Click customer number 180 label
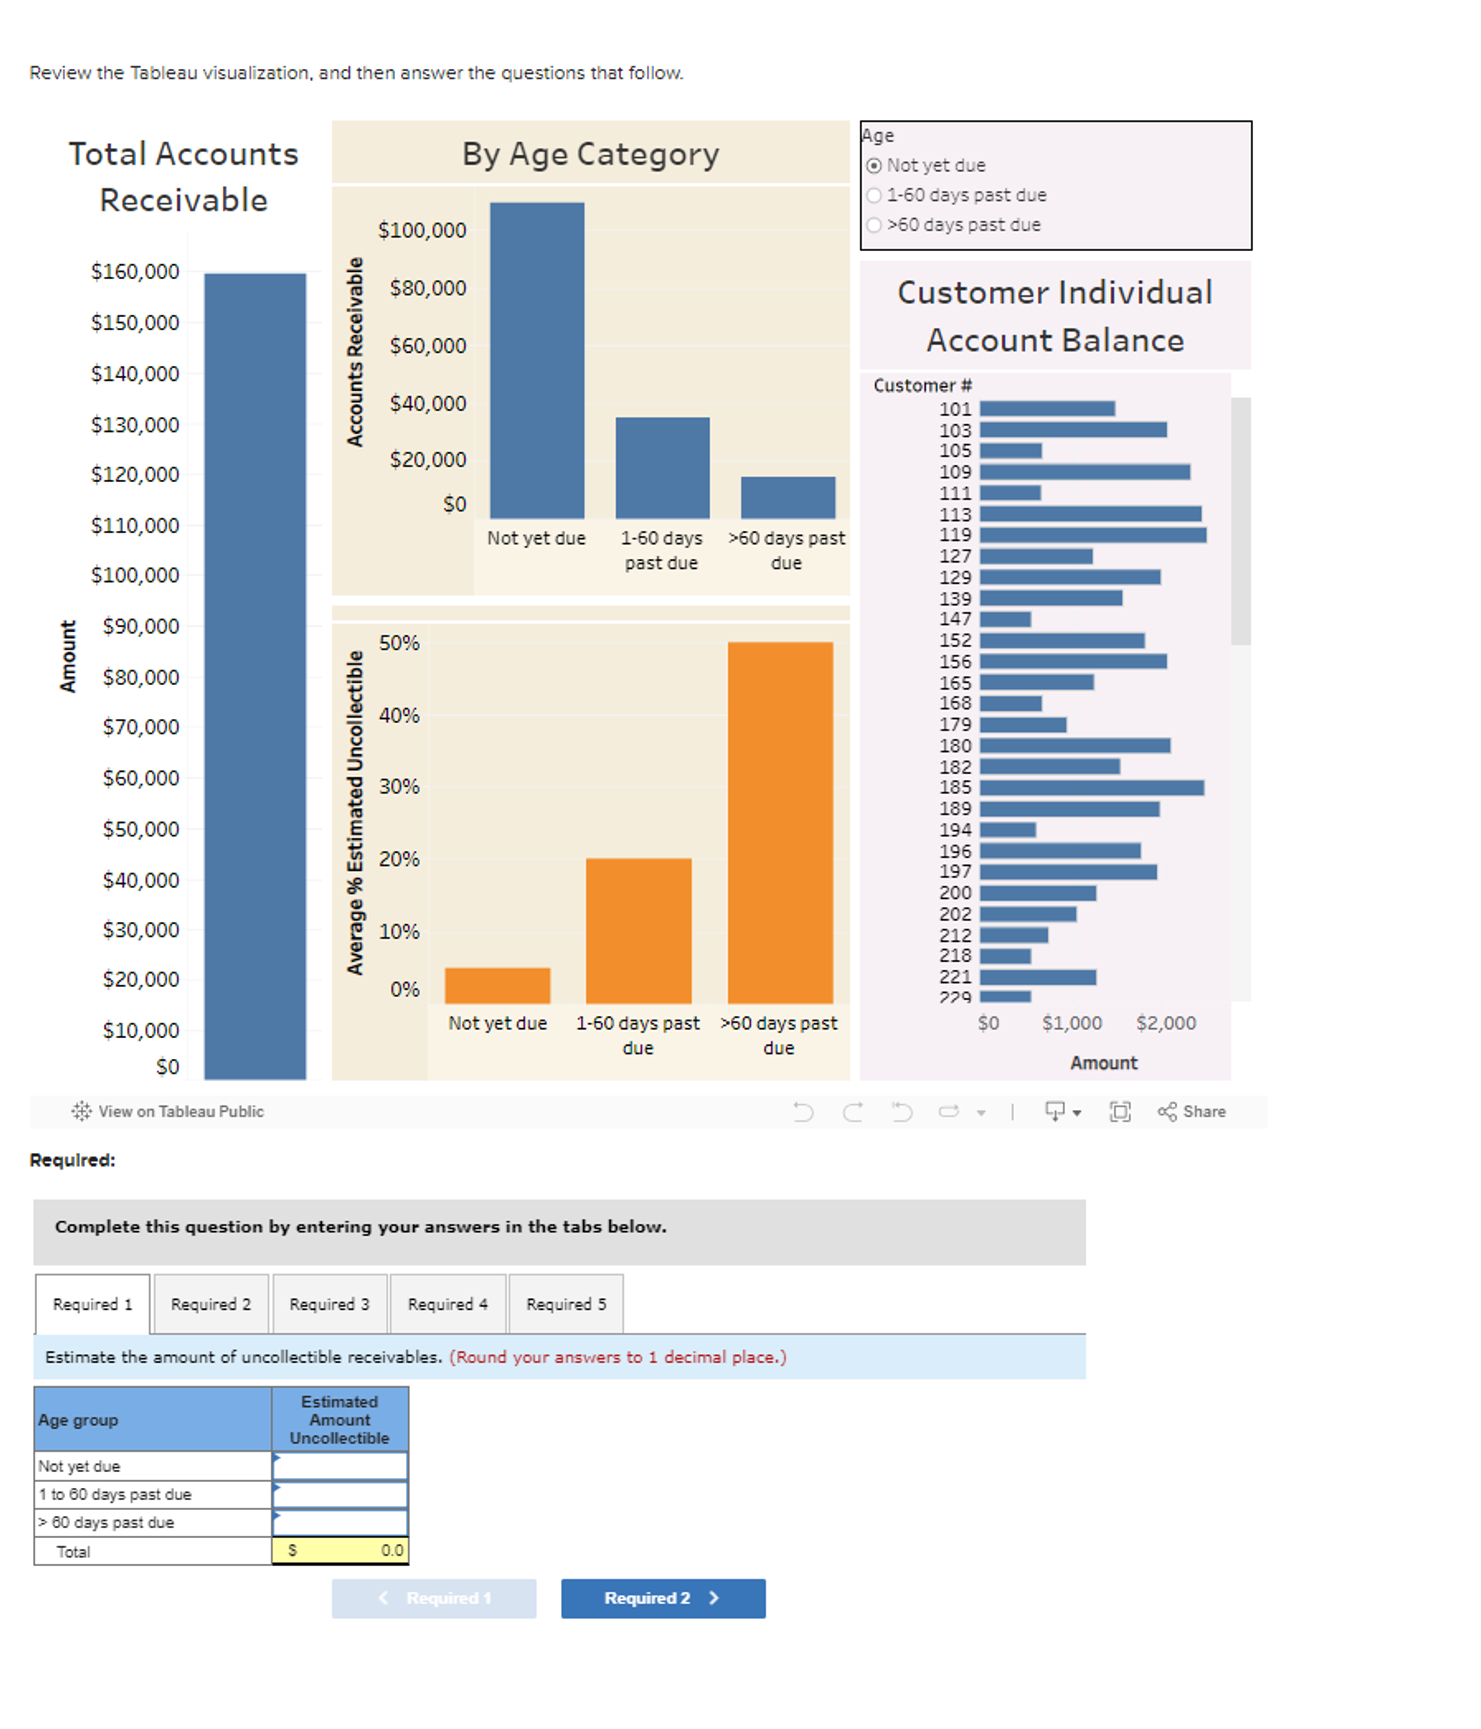This screenshot has height=1729, width=1481. coord(955,746)
